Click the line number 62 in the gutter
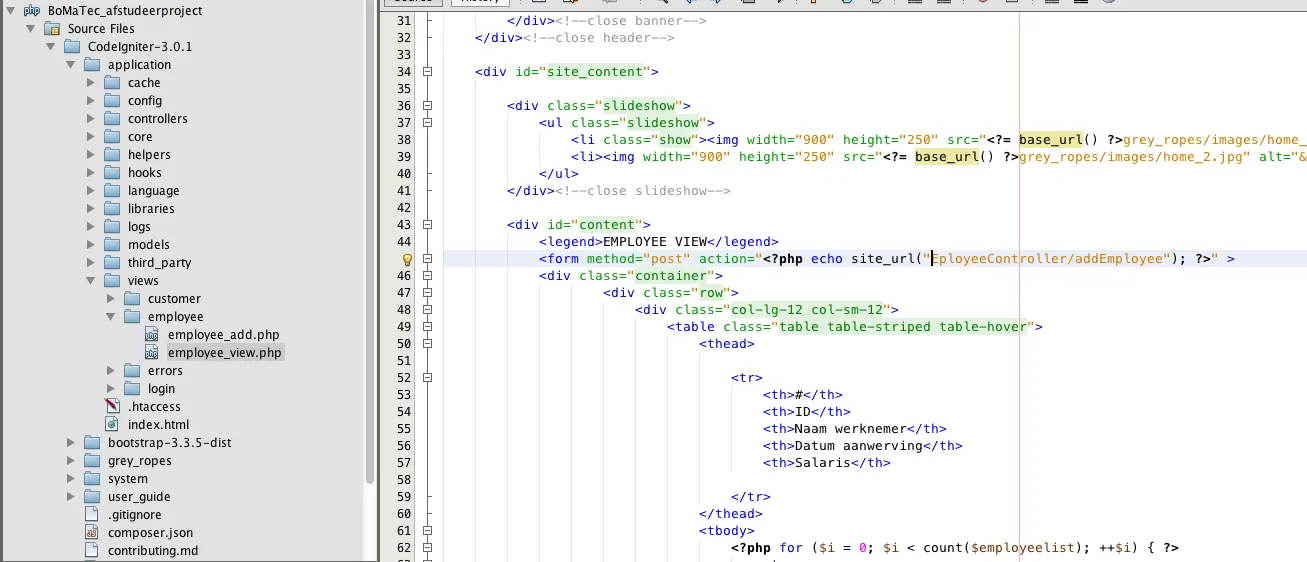Viewport: 1307px width, 562px height. click(x=403, y=548)
